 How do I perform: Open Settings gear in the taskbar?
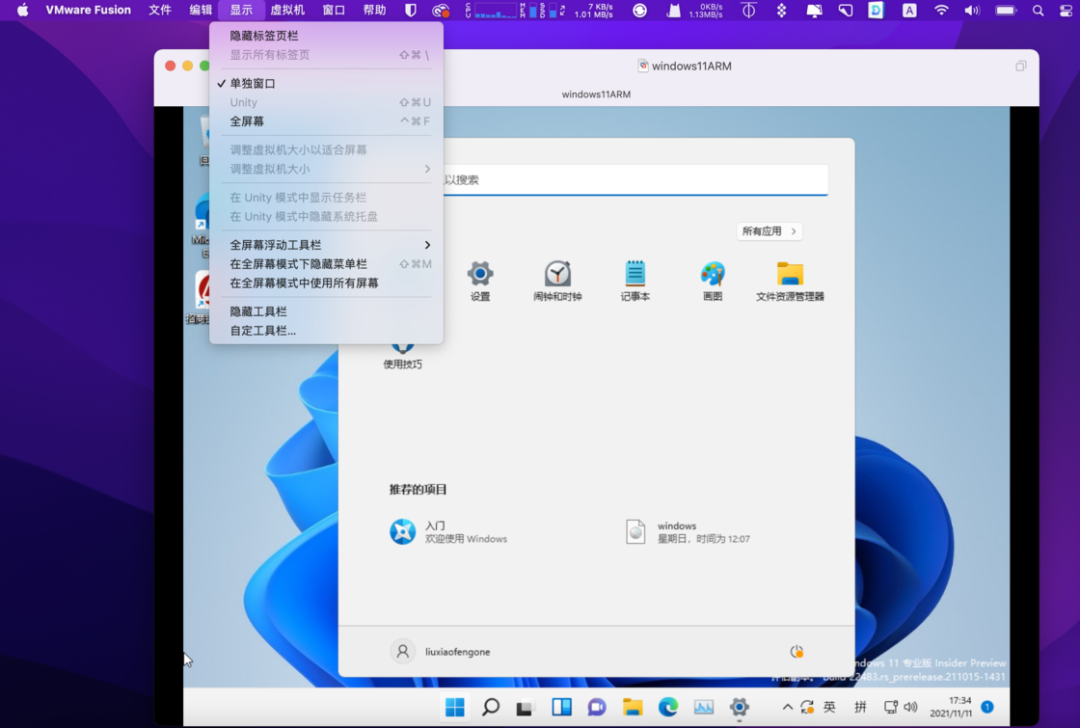coord(739,707)
